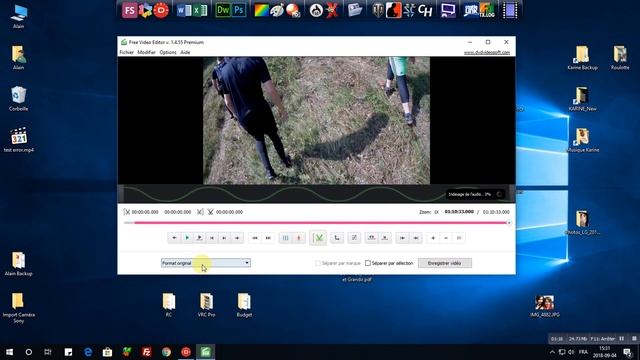This screenshot has height=360, width=640.
Task: Click the step-back arrow button
Action: (174, 238)
